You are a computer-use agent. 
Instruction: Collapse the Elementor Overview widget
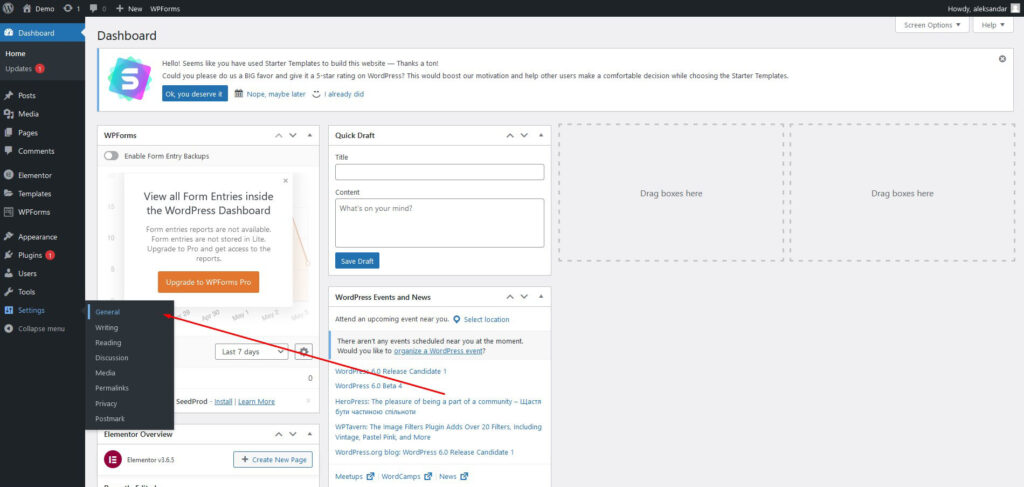(310, 434)
